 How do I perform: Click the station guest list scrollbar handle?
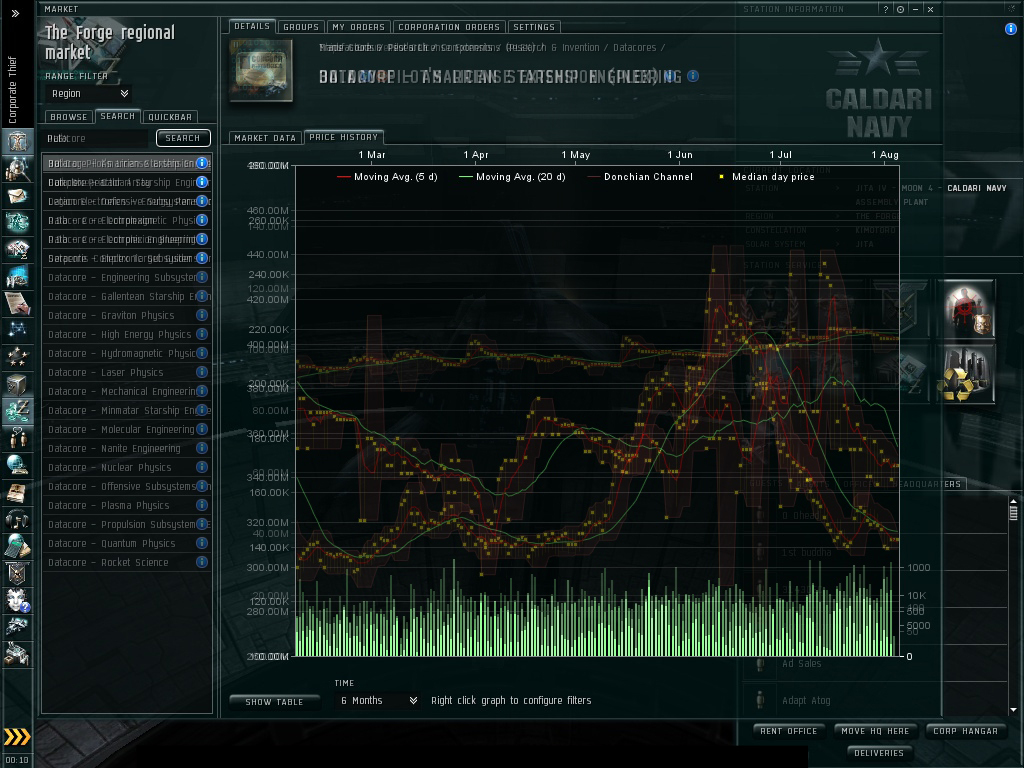pos(1014,513)
